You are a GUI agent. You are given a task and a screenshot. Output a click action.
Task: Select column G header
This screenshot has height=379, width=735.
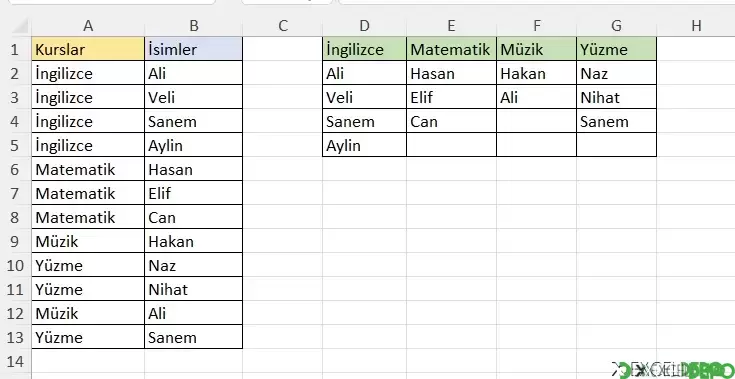616,26
